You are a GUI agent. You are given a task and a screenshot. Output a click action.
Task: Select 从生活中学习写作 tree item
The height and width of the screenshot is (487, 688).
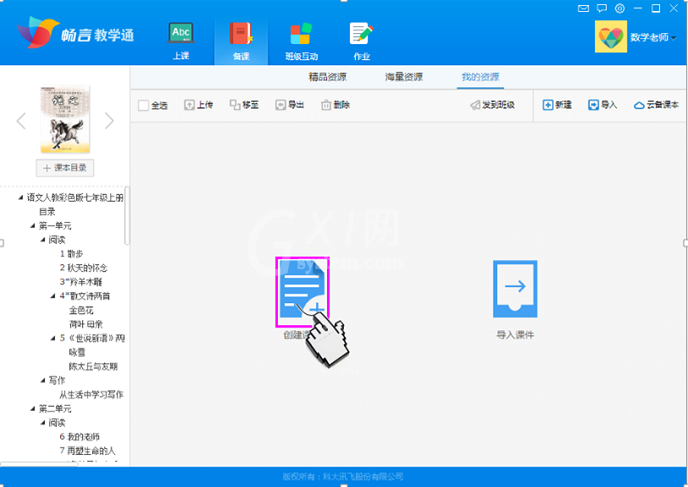click(91, 394)
